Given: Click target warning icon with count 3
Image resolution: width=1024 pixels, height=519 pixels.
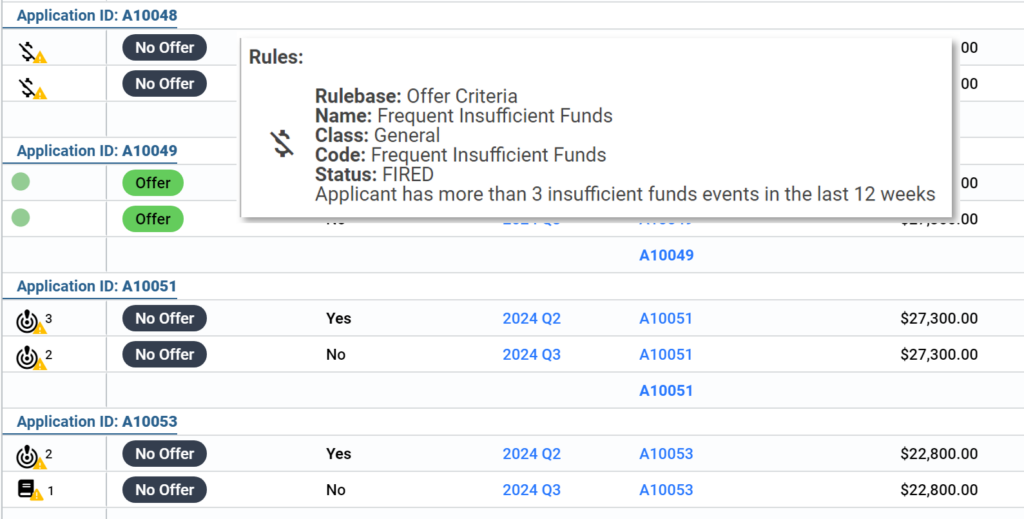Looking at the screenshot, I should point(30,321).
